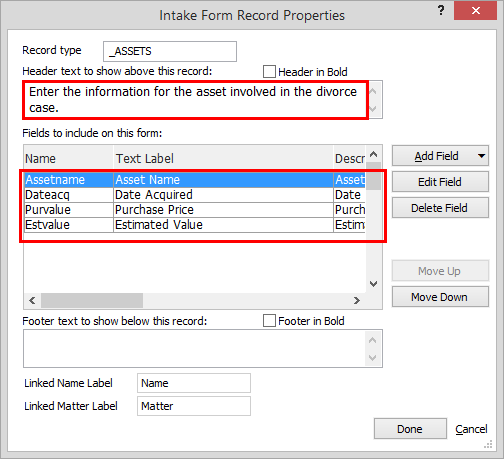The width and height of the screenshot is (504, 459).
Task: Enable the Header in Bold checkbox
Action: (x=269, y=72)
